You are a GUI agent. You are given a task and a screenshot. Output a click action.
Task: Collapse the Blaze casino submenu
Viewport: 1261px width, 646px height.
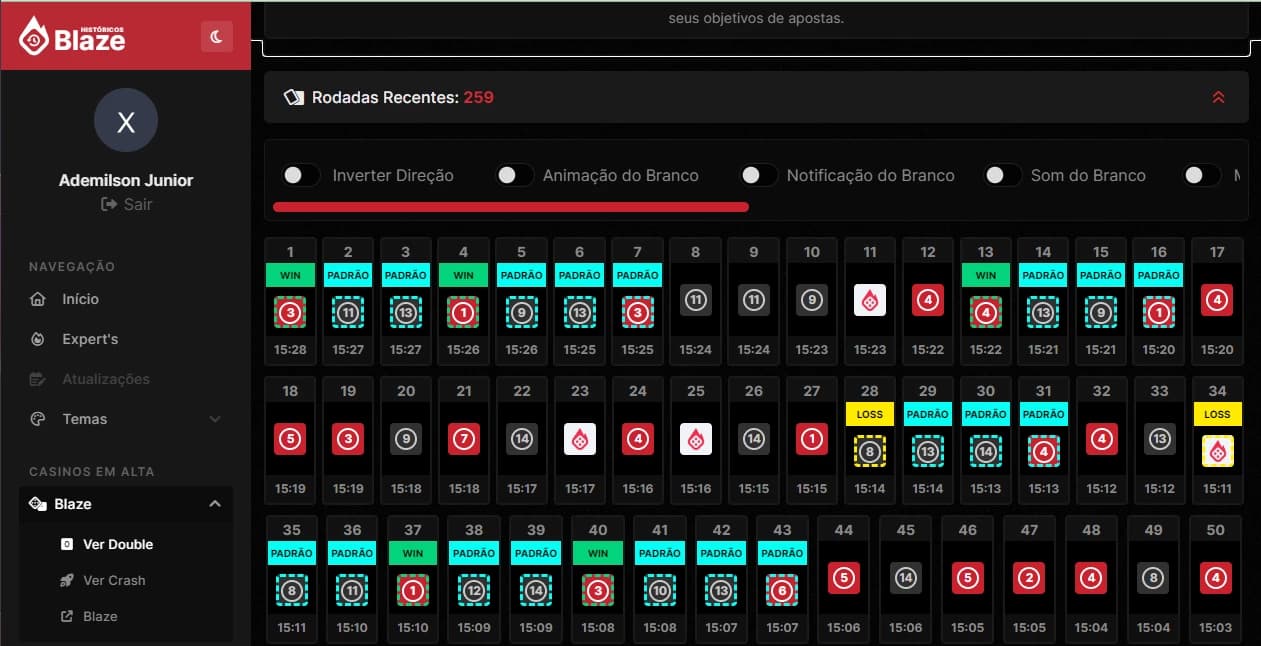[x=215, y=504]
